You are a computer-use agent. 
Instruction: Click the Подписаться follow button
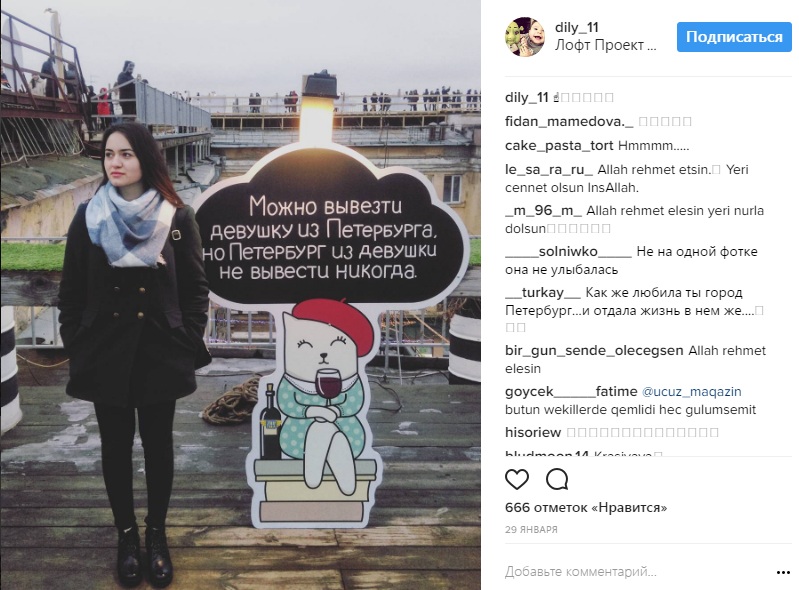point(734,37)
